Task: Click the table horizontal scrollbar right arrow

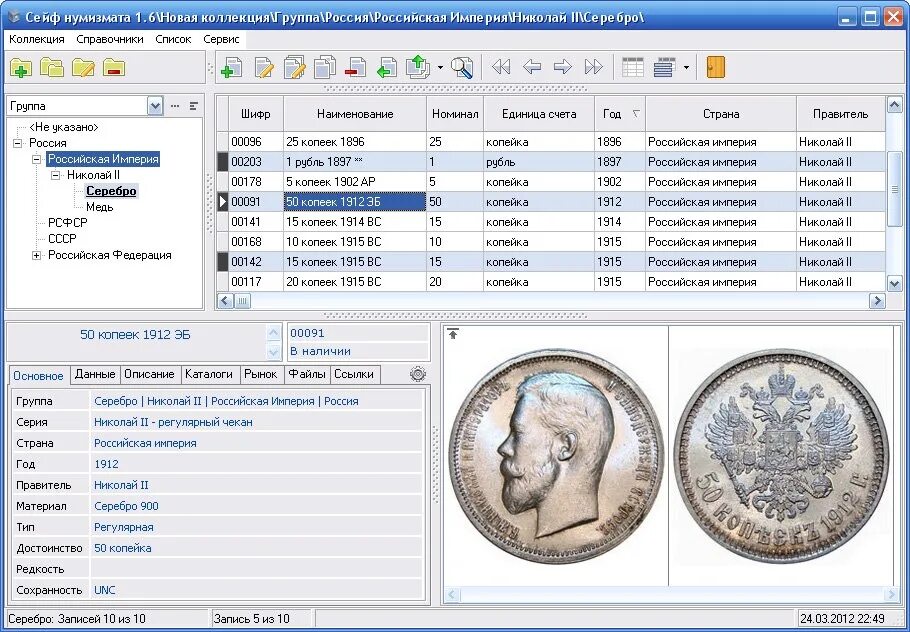Action: [877, 301]
